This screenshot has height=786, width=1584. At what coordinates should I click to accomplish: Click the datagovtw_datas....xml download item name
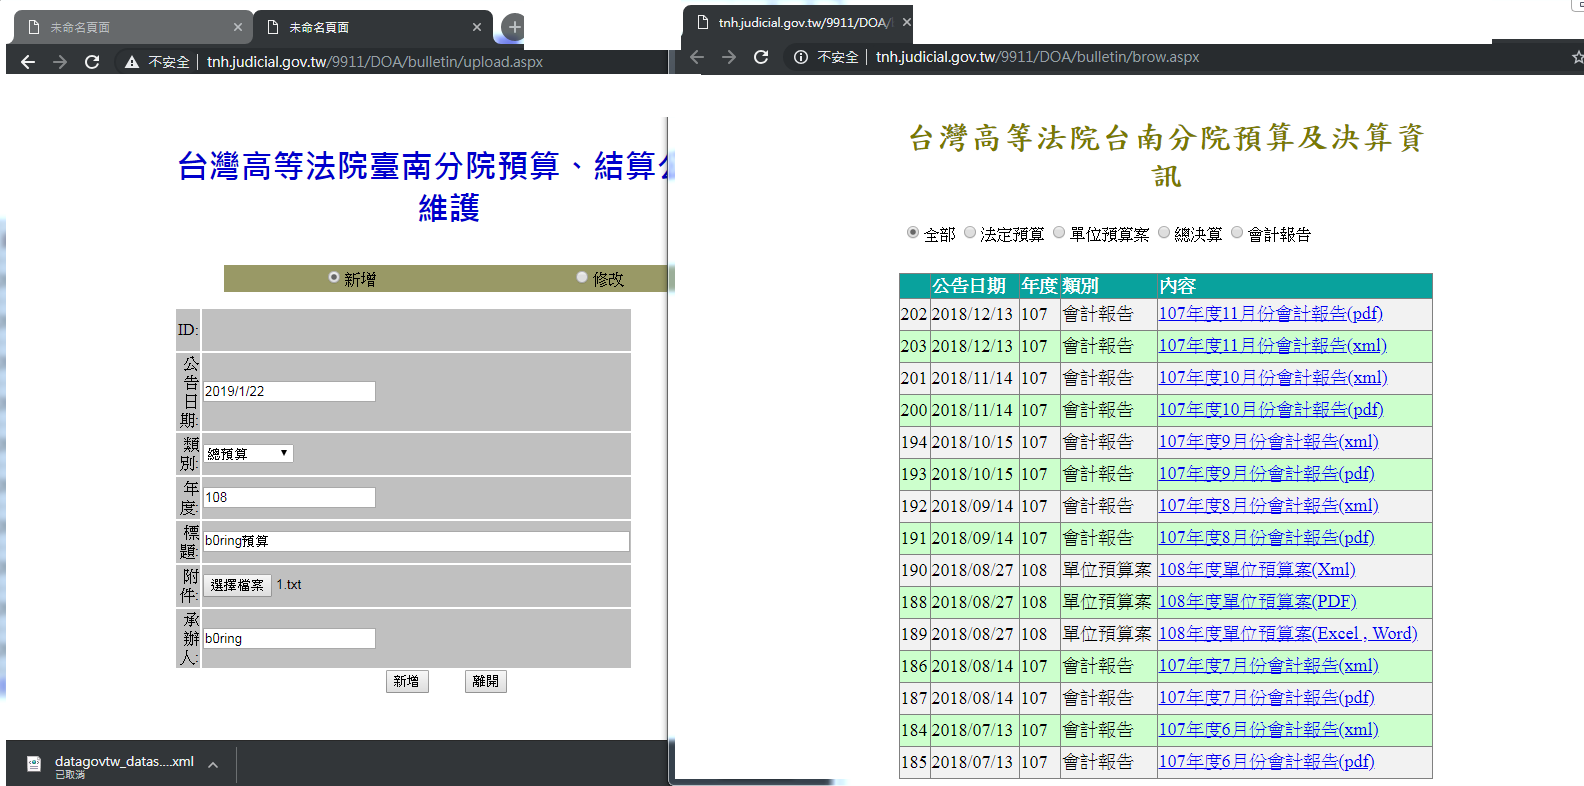click(124, 761)
